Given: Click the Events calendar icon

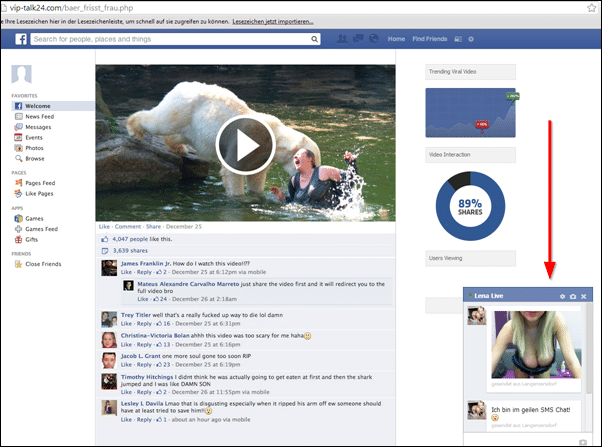Looking at the screenshot, I should (18, 137).
